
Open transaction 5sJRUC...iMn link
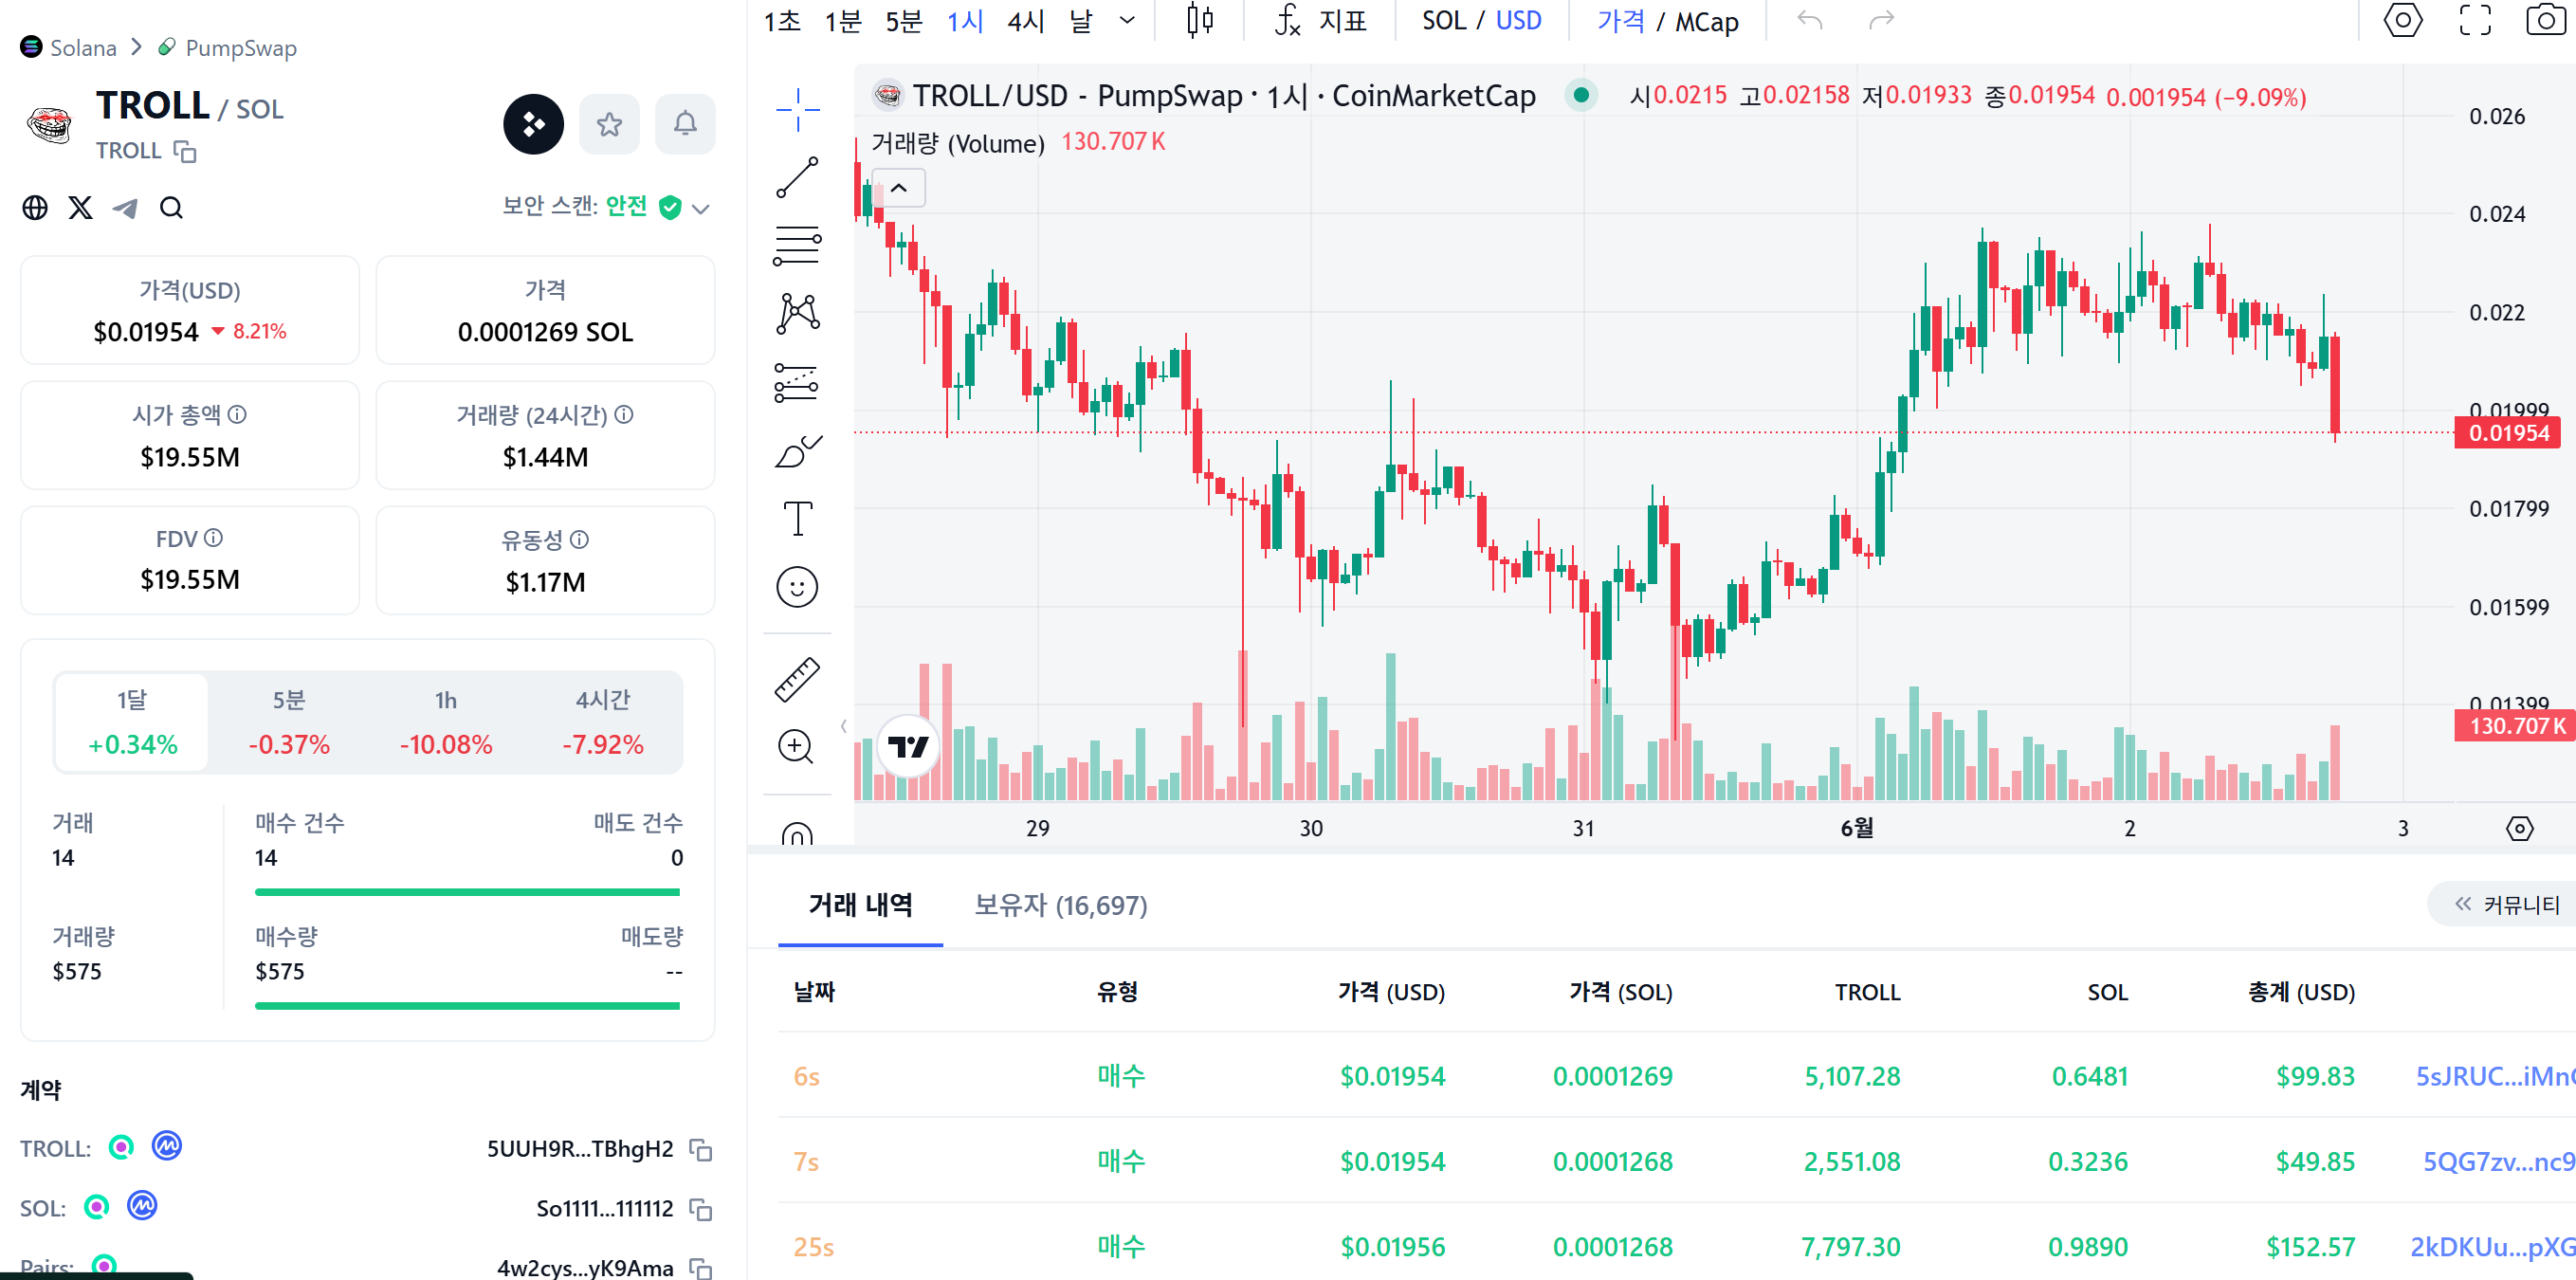click(x=2495, y=1076)
